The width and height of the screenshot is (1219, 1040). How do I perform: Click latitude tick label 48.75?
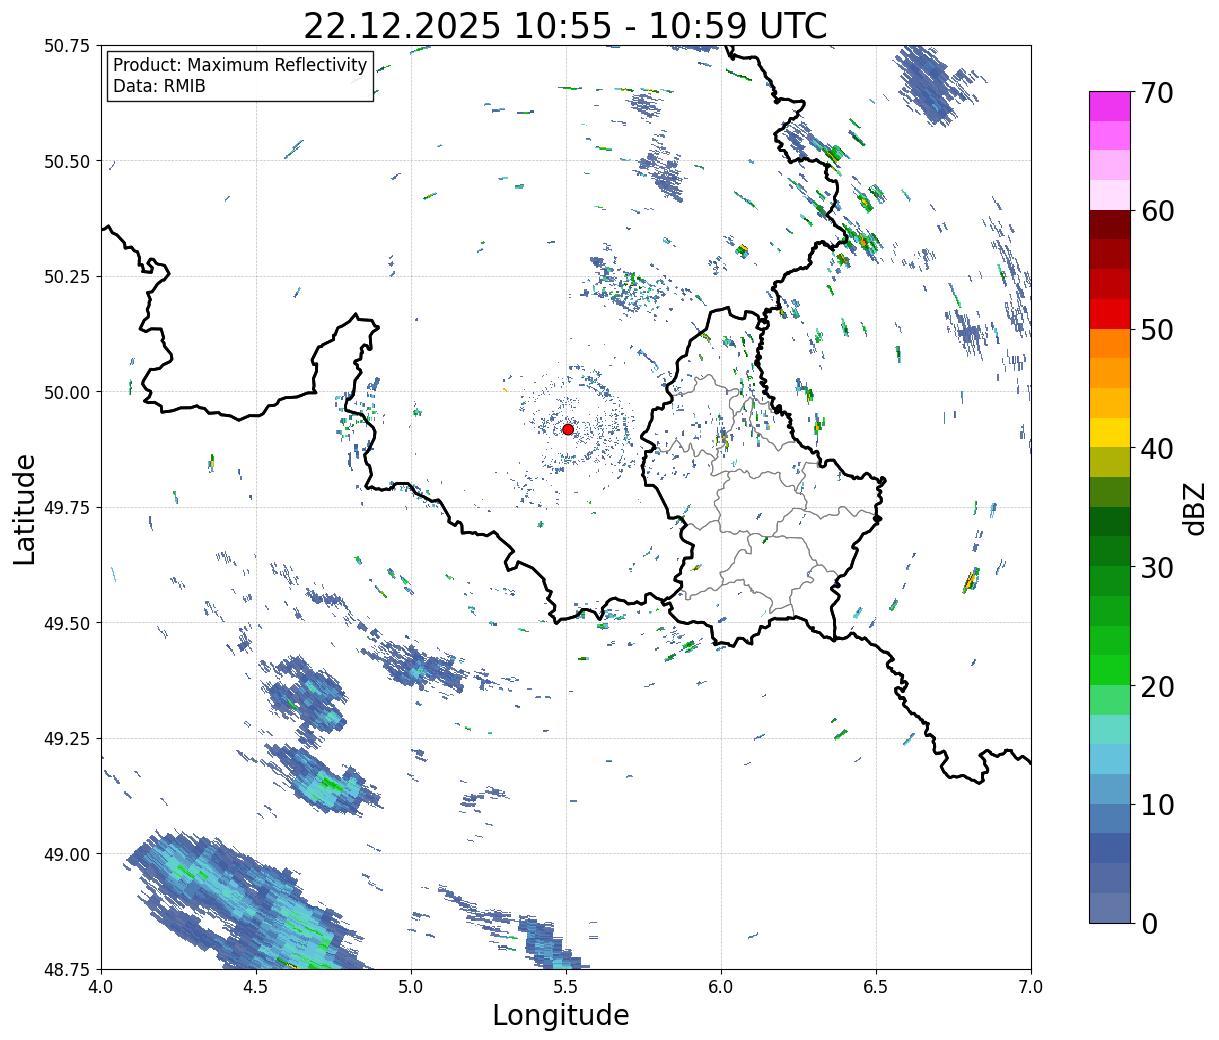click(x=67, y=969)
